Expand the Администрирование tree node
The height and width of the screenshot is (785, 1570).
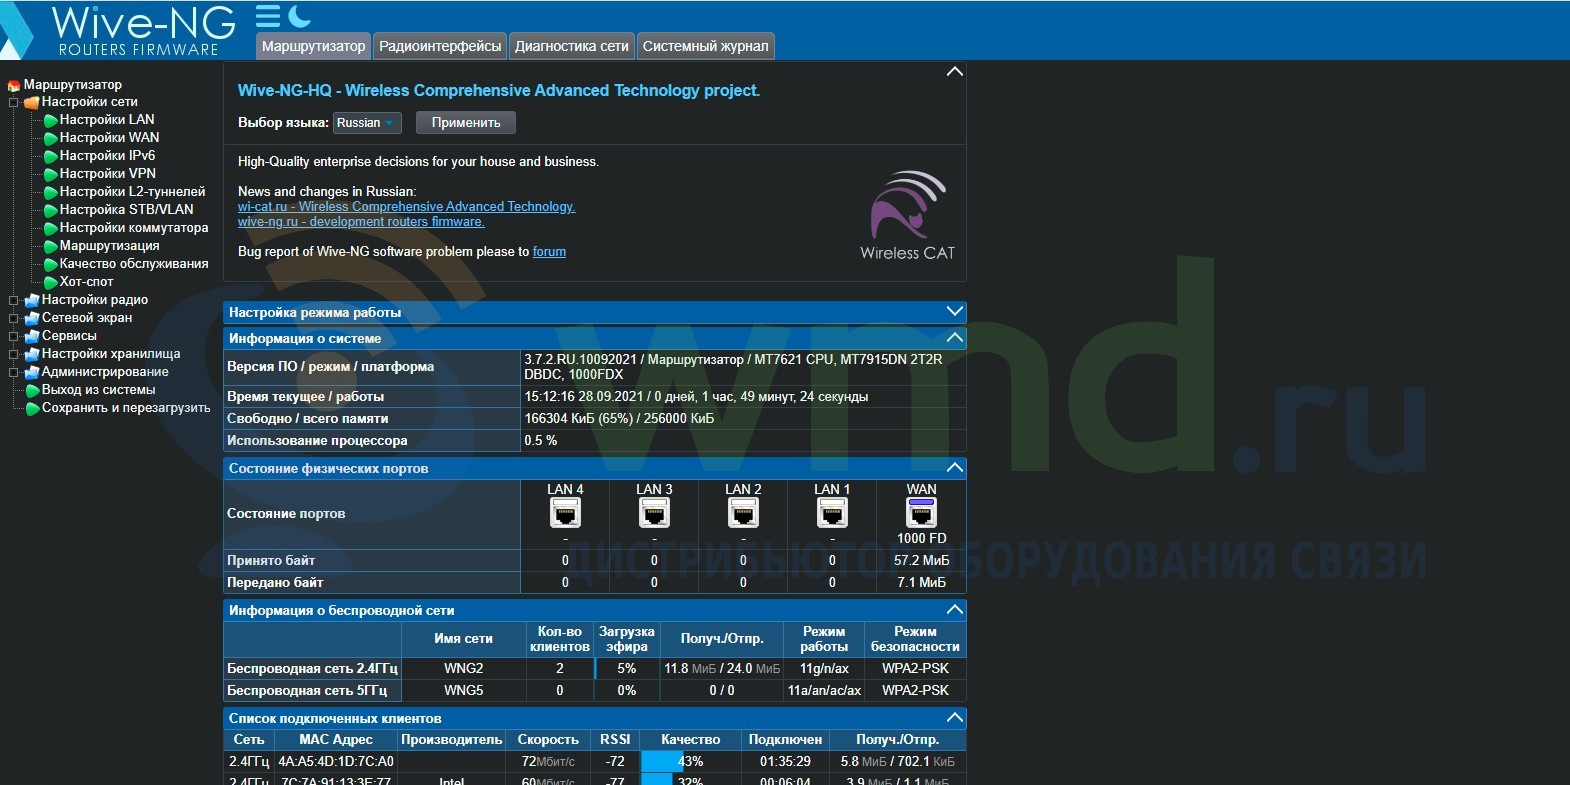[14, 372]
